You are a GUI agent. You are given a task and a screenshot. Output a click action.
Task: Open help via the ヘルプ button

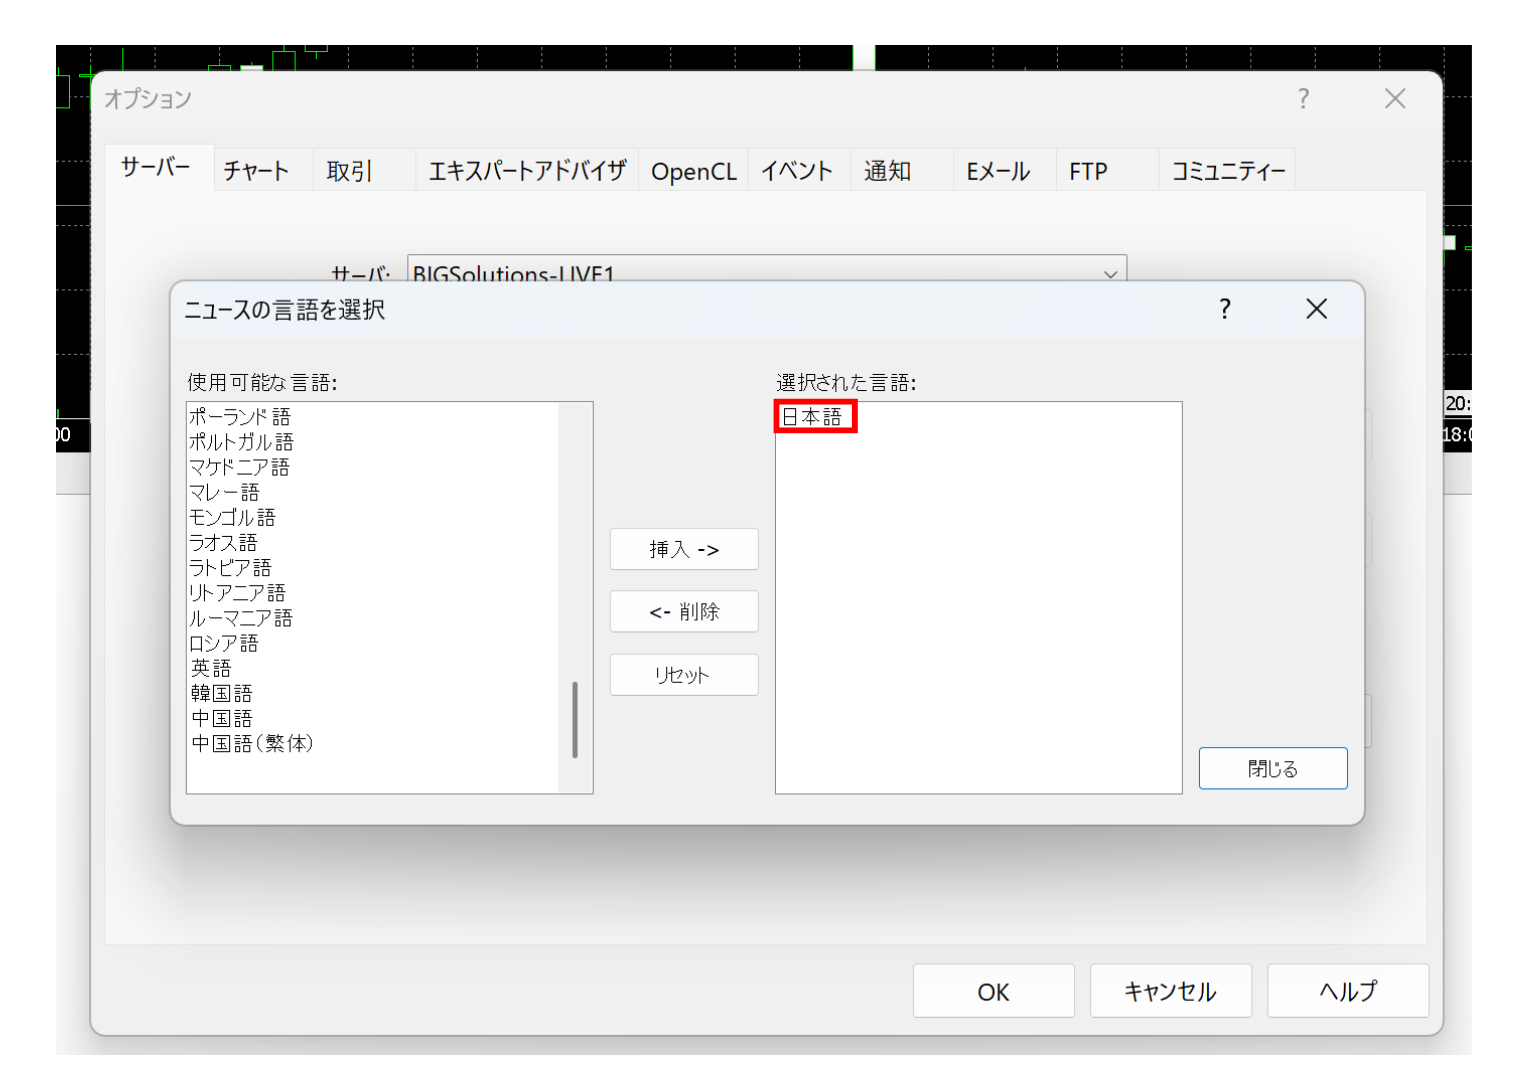click(x=1347, y=991)
